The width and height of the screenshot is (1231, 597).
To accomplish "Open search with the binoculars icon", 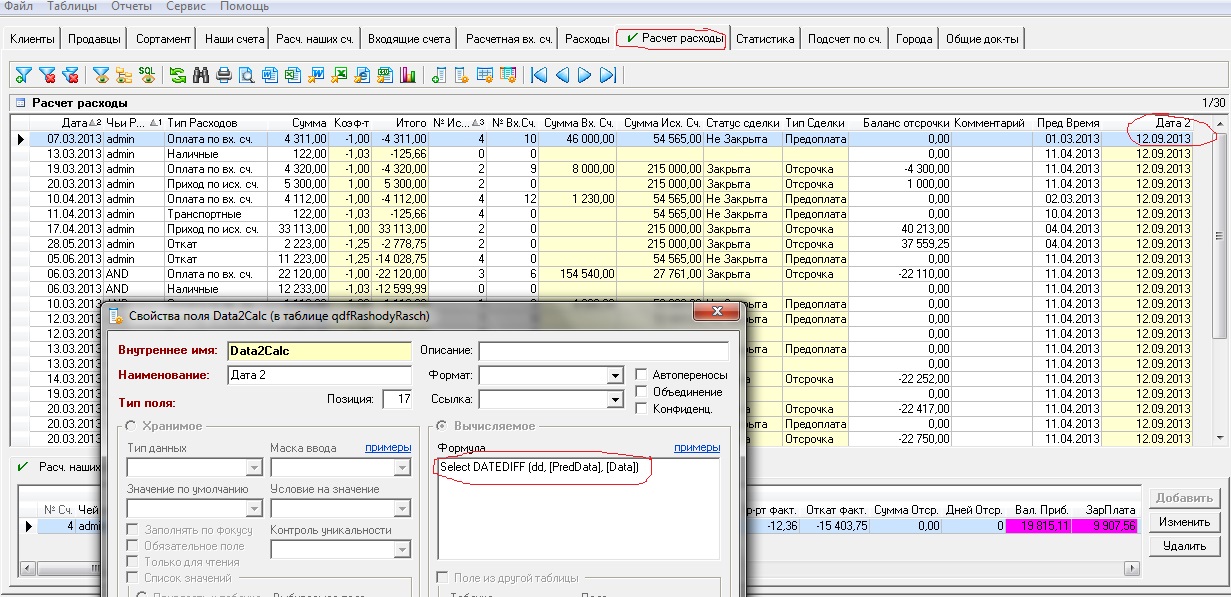I will point(201,75).
